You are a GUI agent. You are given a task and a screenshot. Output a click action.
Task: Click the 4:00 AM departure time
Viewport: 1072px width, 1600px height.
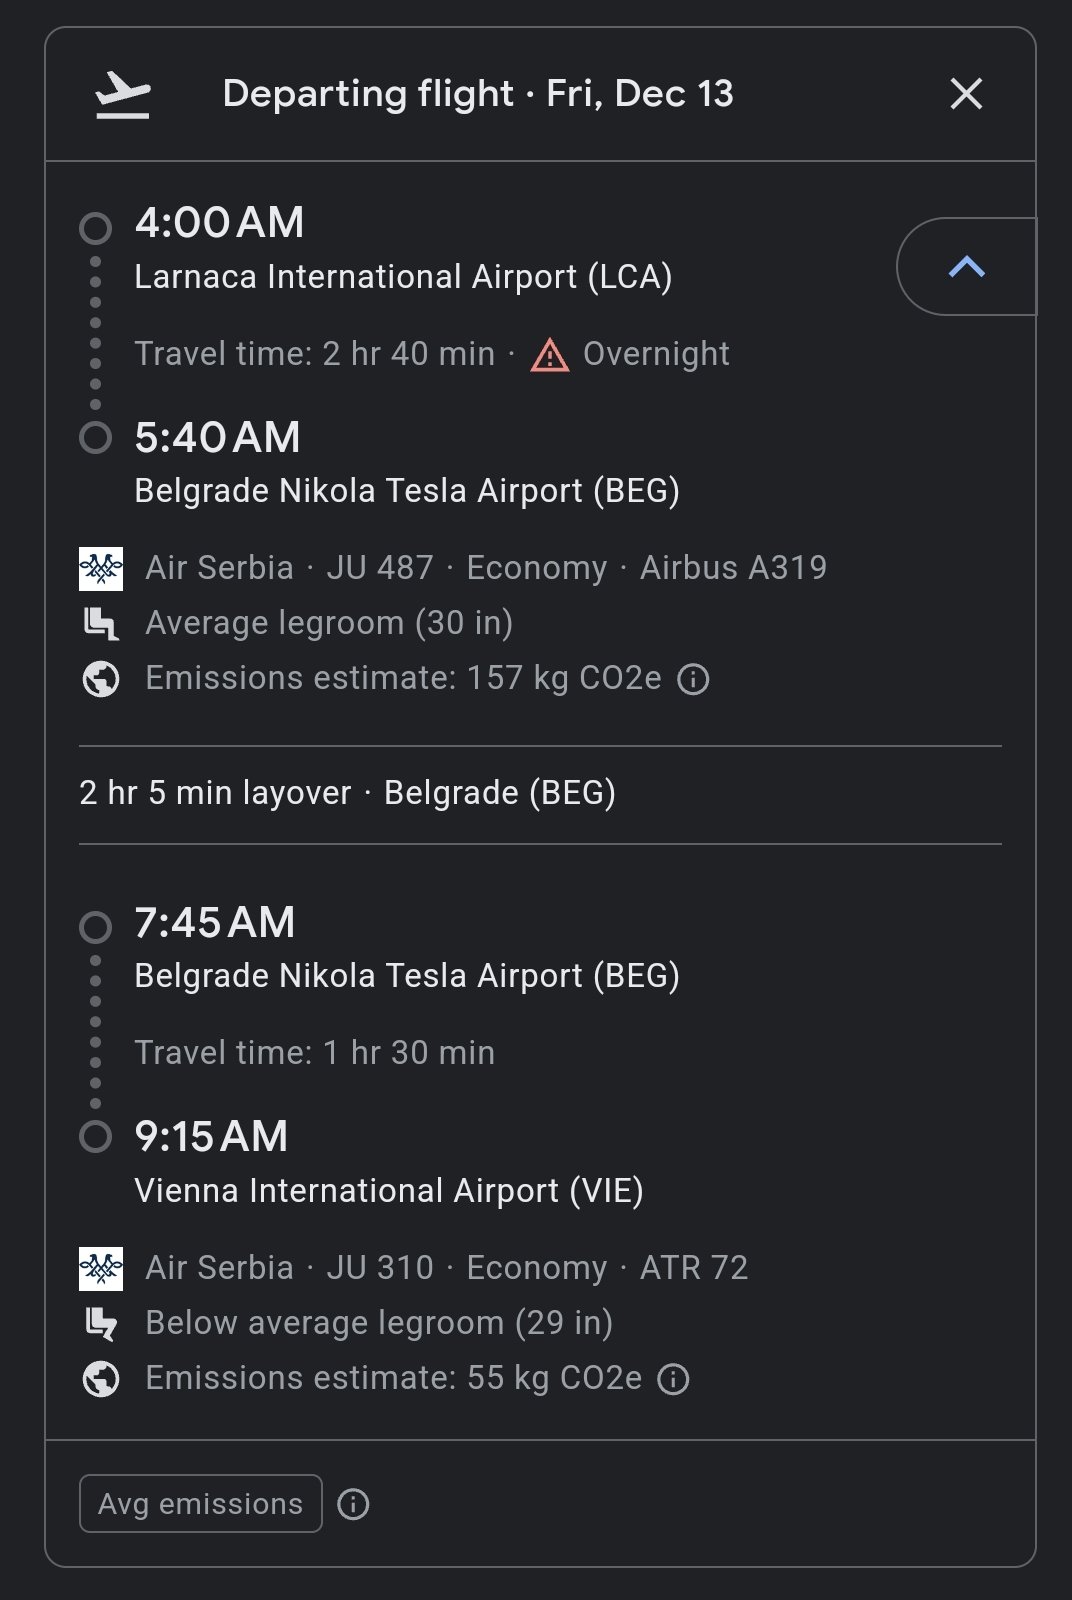(219, 223)
